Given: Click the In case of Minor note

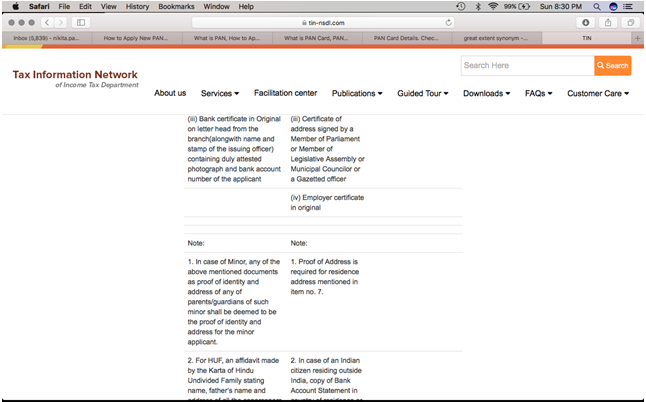Looking at the screenshot, I should [234, 302].
